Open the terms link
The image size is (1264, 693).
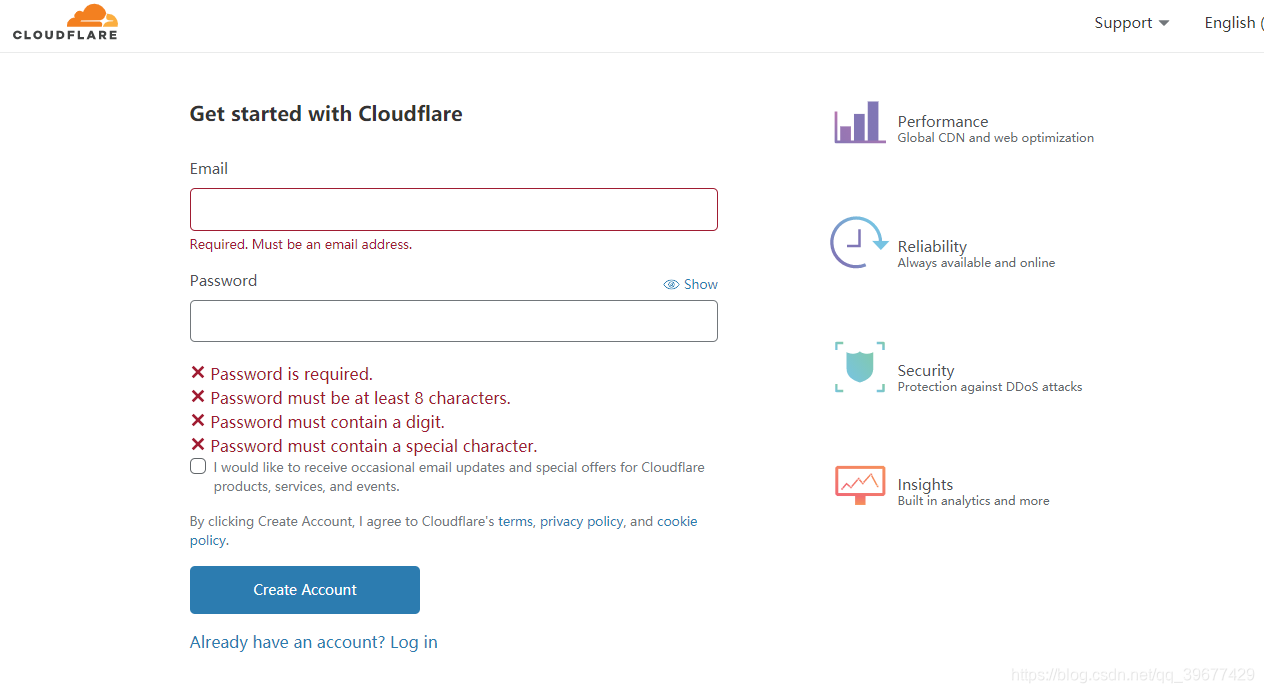tap(515, 521)
